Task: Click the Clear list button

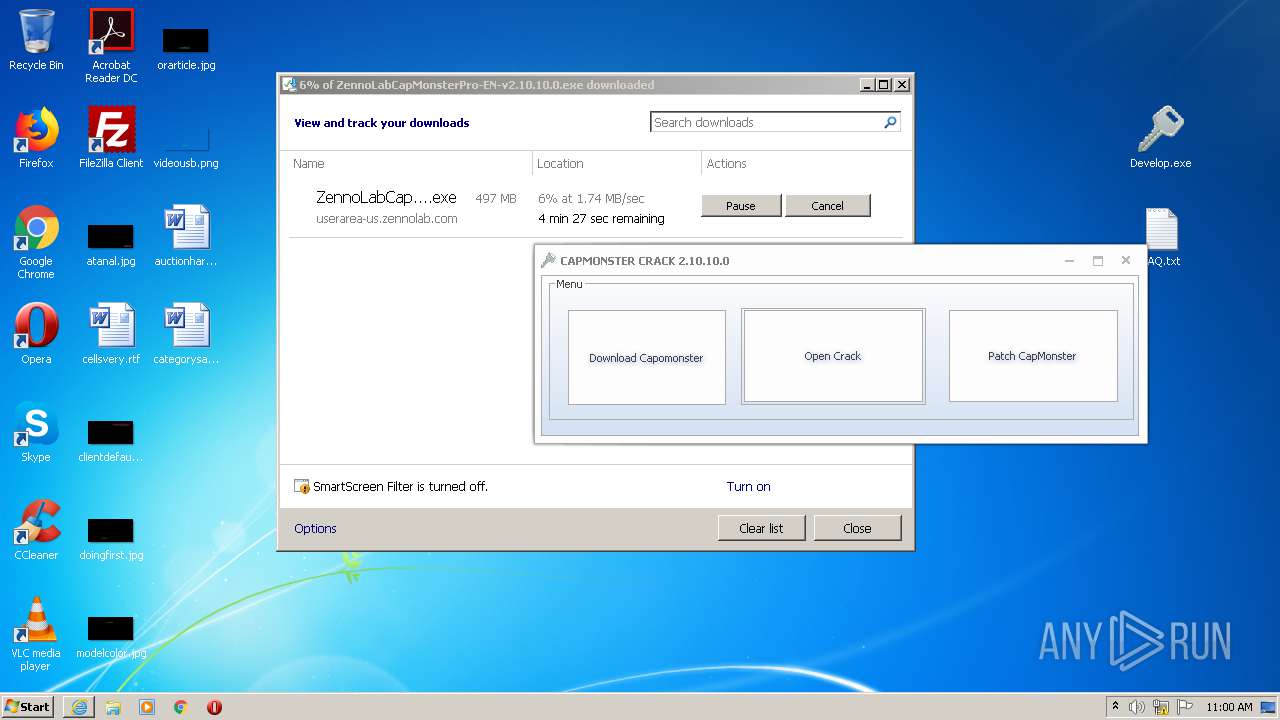Action: click(761, 528)
